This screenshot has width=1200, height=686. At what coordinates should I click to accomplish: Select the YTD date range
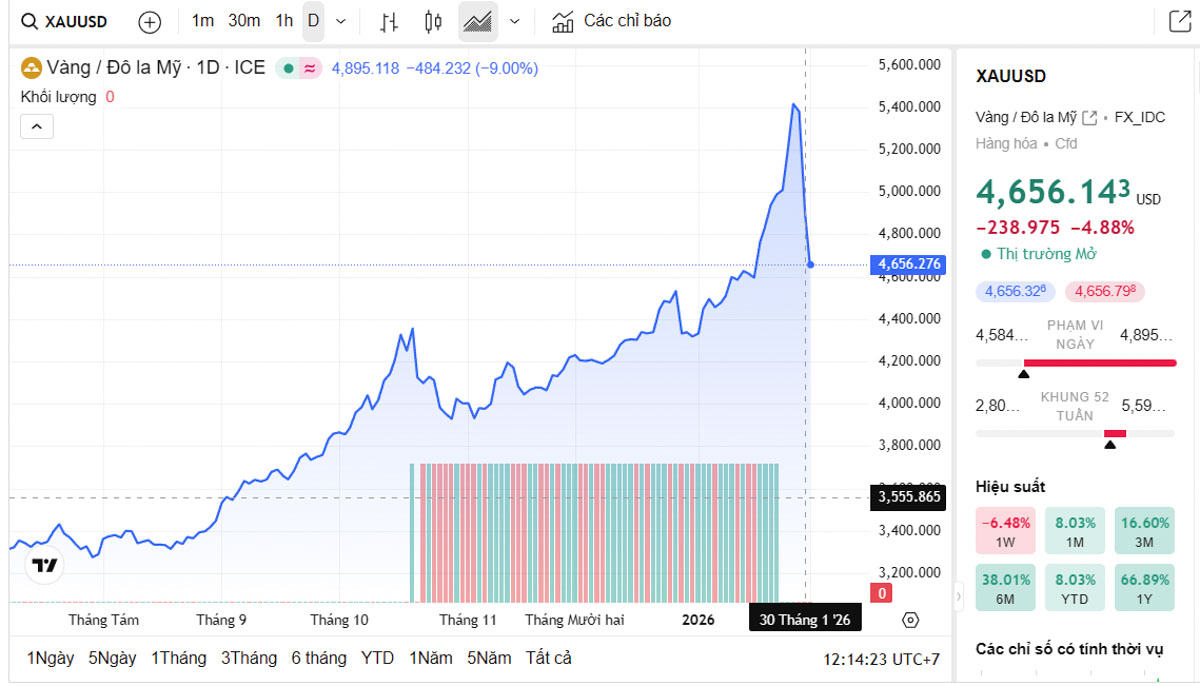pyautogui.click(x=377, y=658)
